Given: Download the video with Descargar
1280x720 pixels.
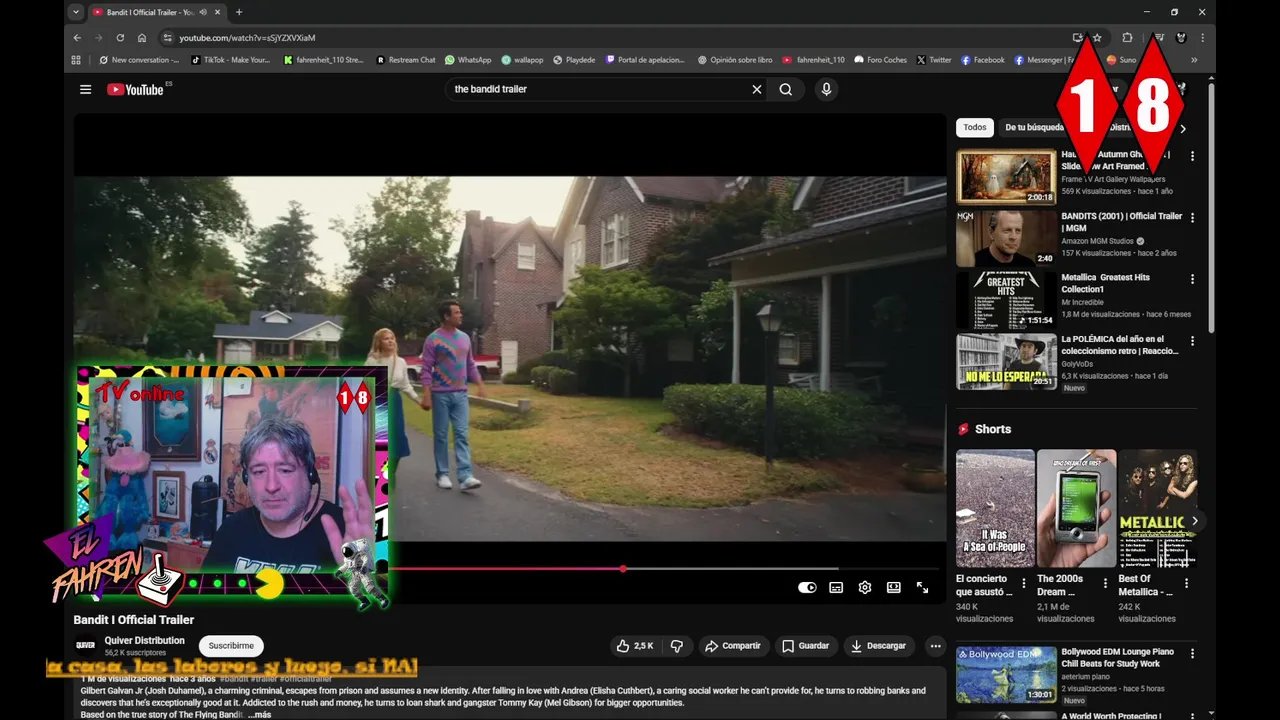Looking at the screenshot, I should (x=879, y=646).
